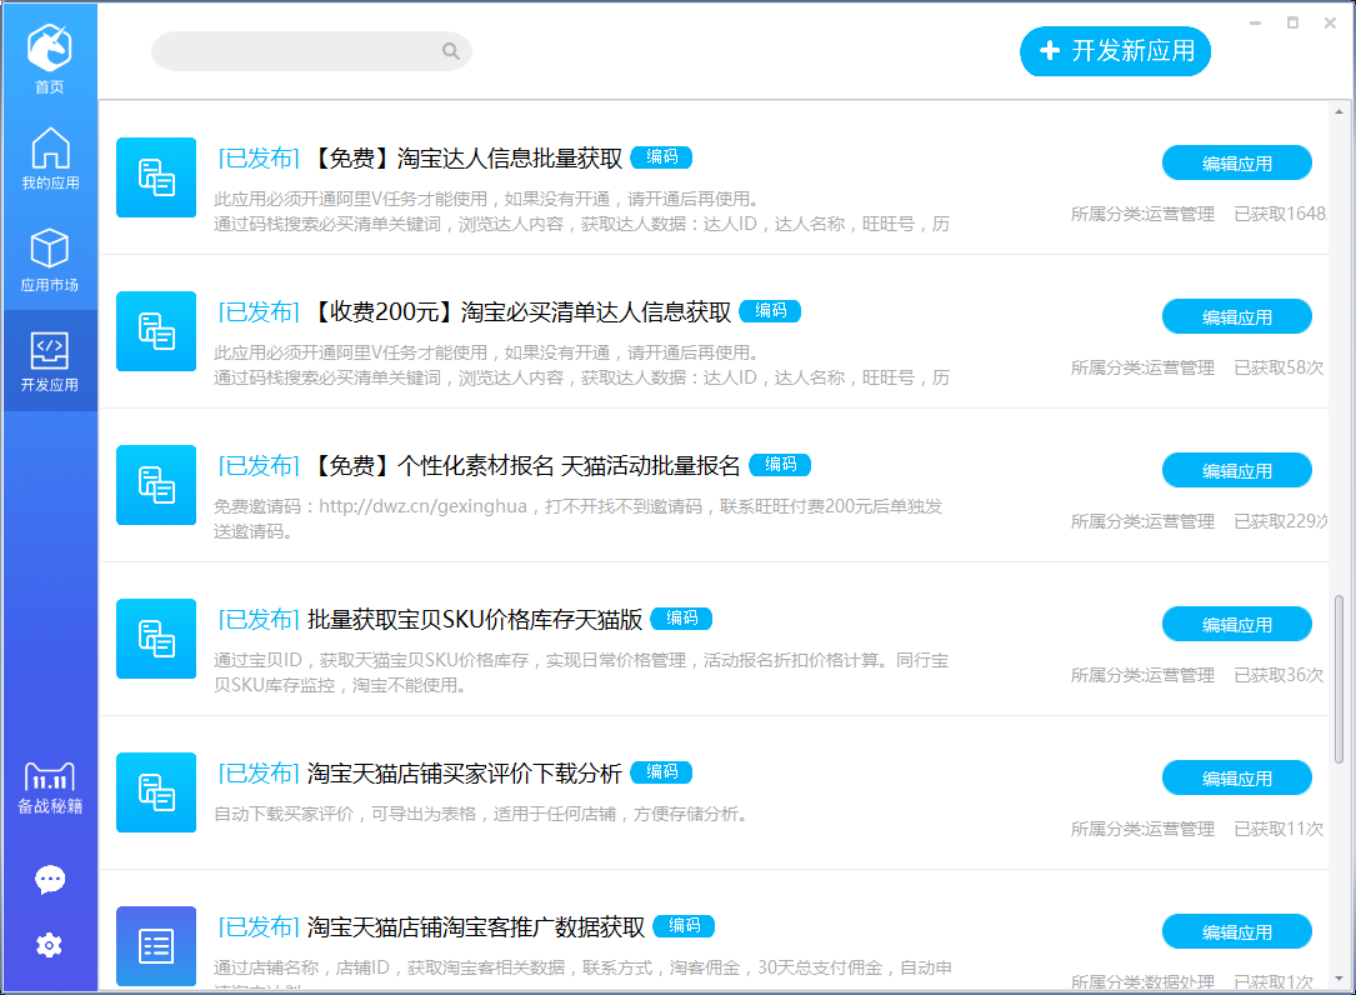
Task: Maximize the application window
Action: [x=1293, y=23]
